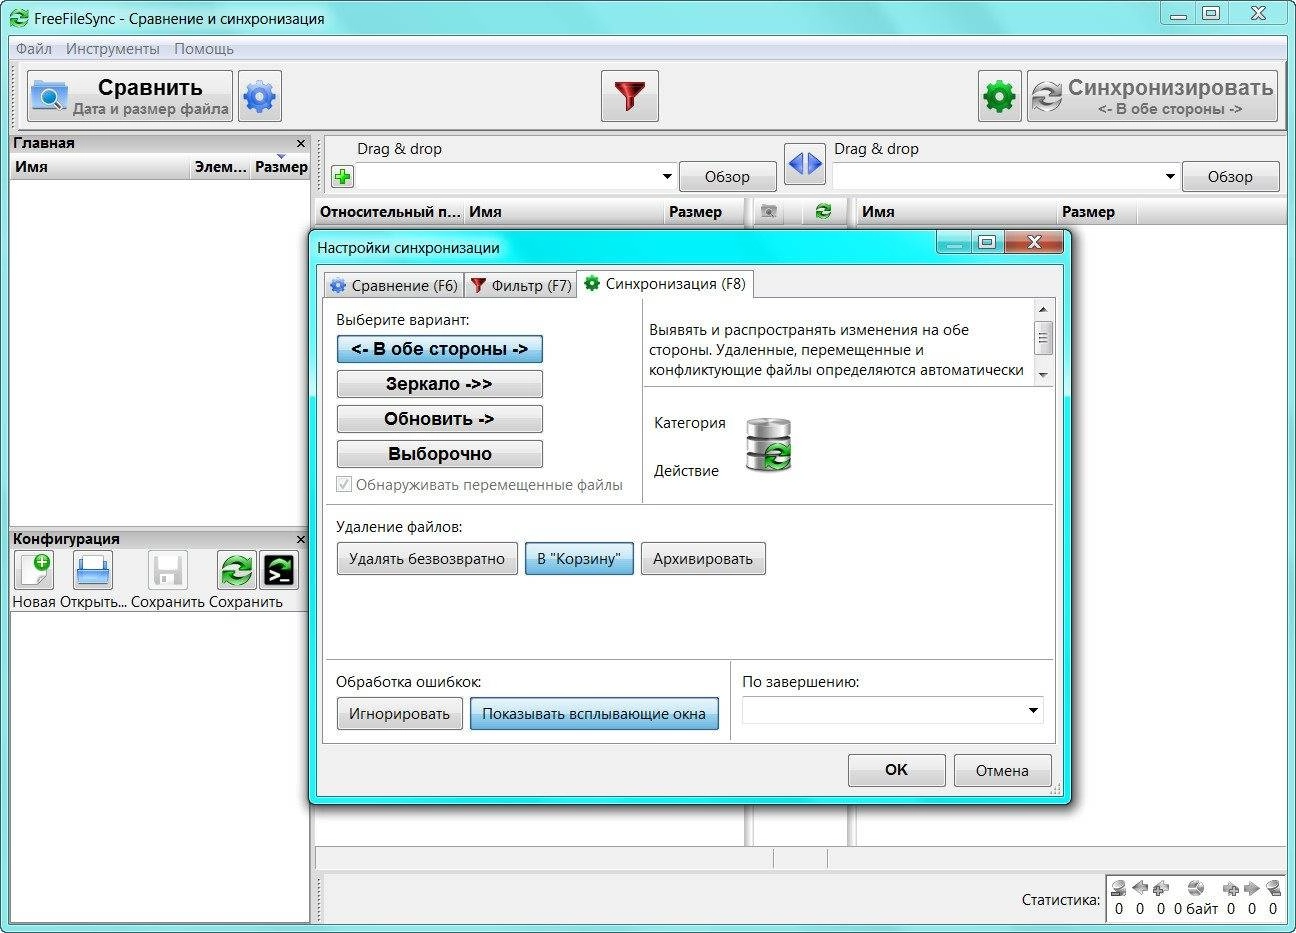Choose В "Корзину" deletion option
Image resolution: width=1296 pixels, height=933 pixels.
579,558
